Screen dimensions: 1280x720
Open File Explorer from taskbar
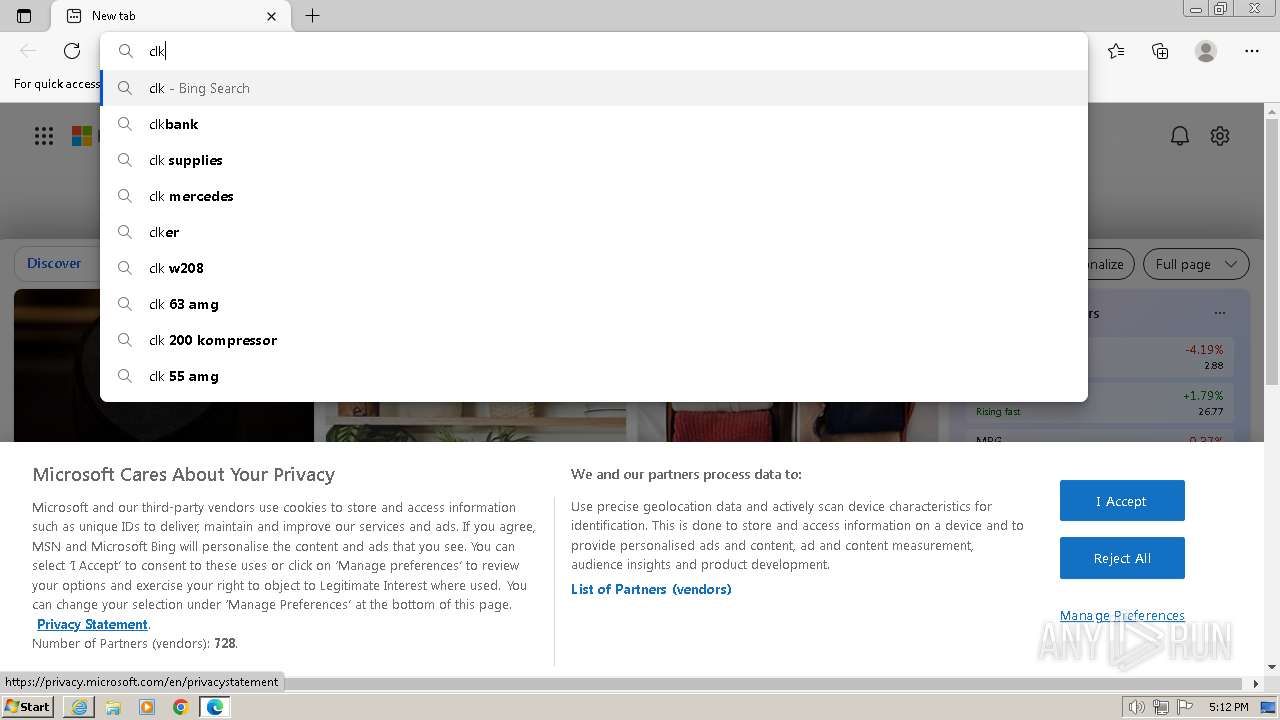coord(113,707)
